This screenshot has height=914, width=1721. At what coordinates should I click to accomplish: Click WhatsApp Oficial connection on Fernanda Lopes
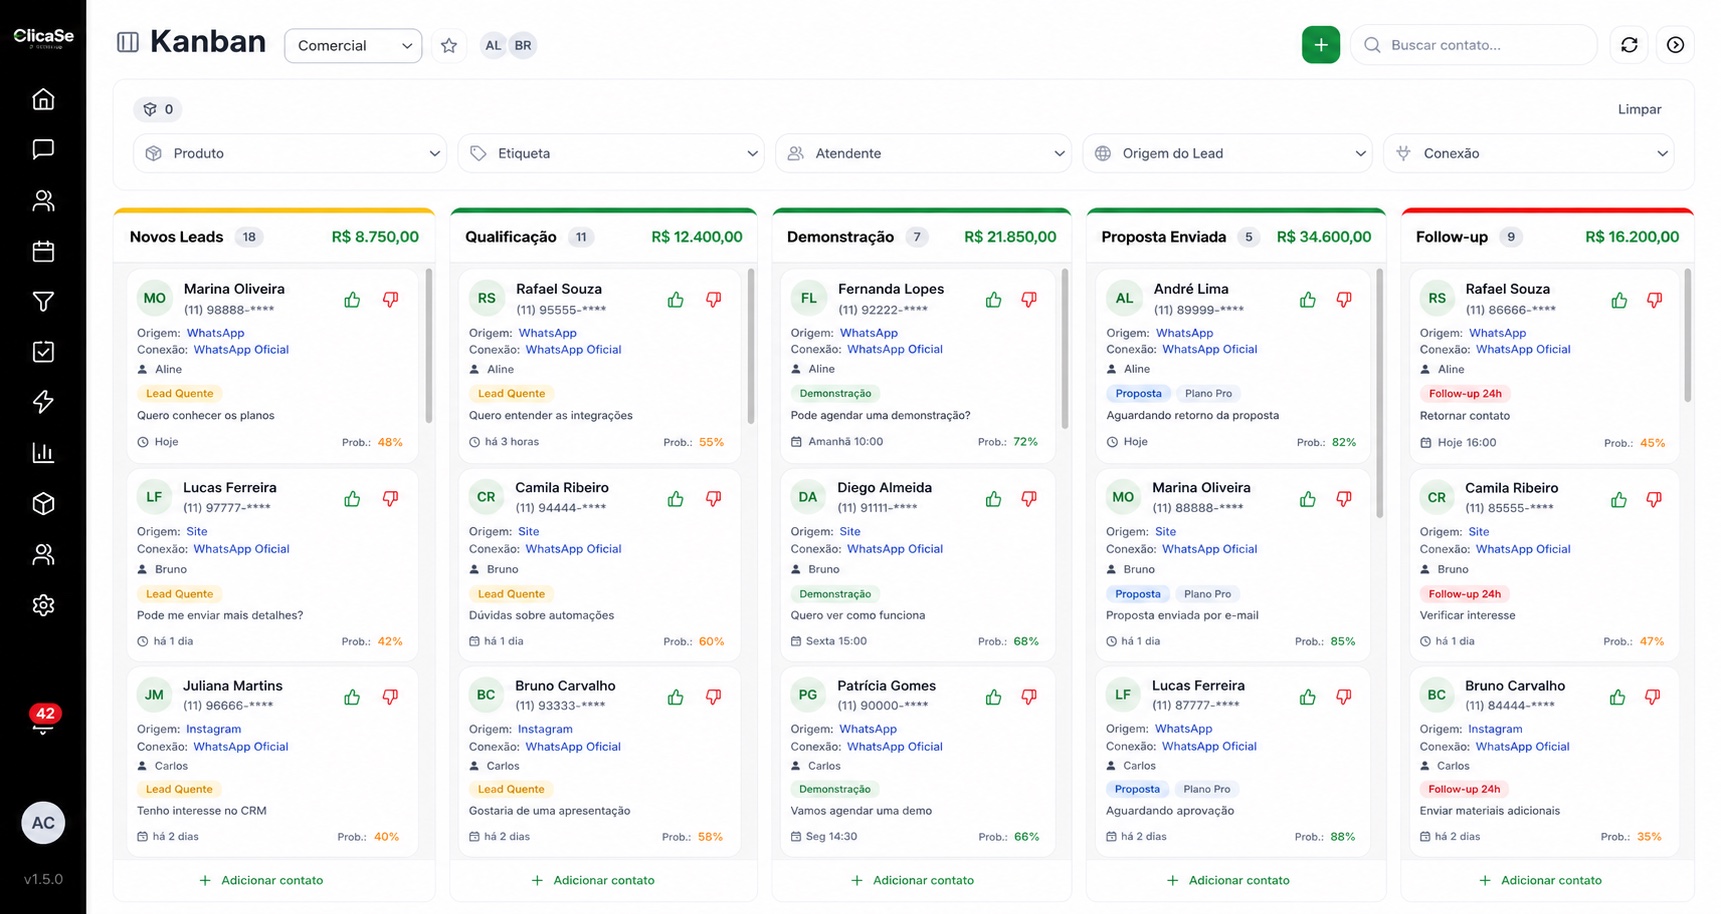(x=895, y=349)
